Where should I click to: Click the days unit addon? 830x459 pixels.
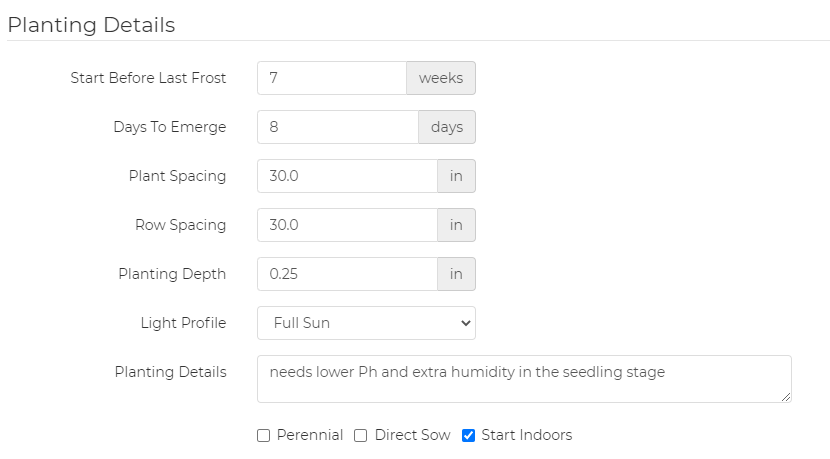coord(447,127)
